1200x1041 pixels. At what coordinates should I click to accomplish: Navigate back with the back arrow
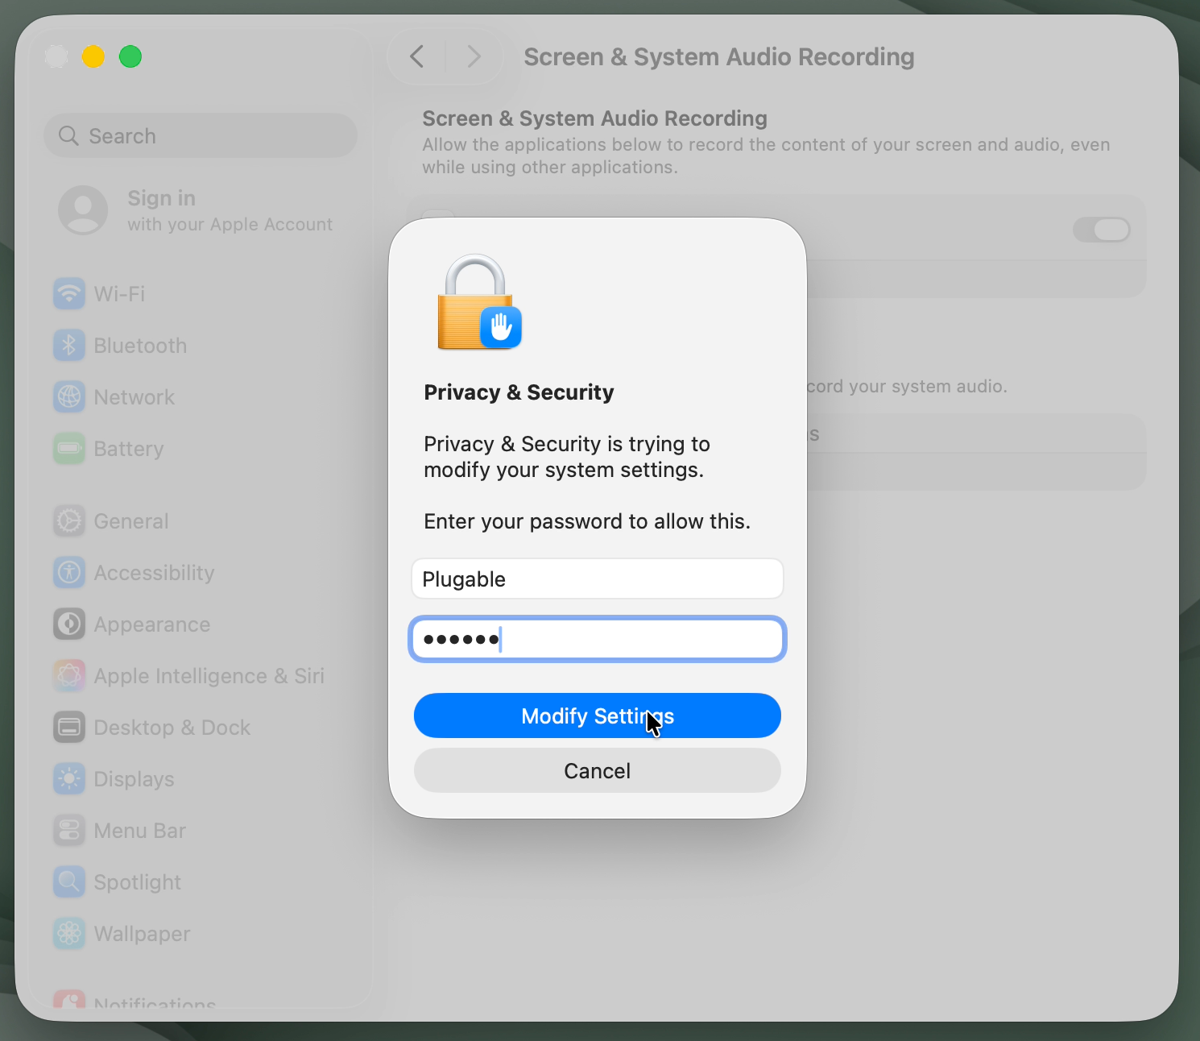coord(417,56)
